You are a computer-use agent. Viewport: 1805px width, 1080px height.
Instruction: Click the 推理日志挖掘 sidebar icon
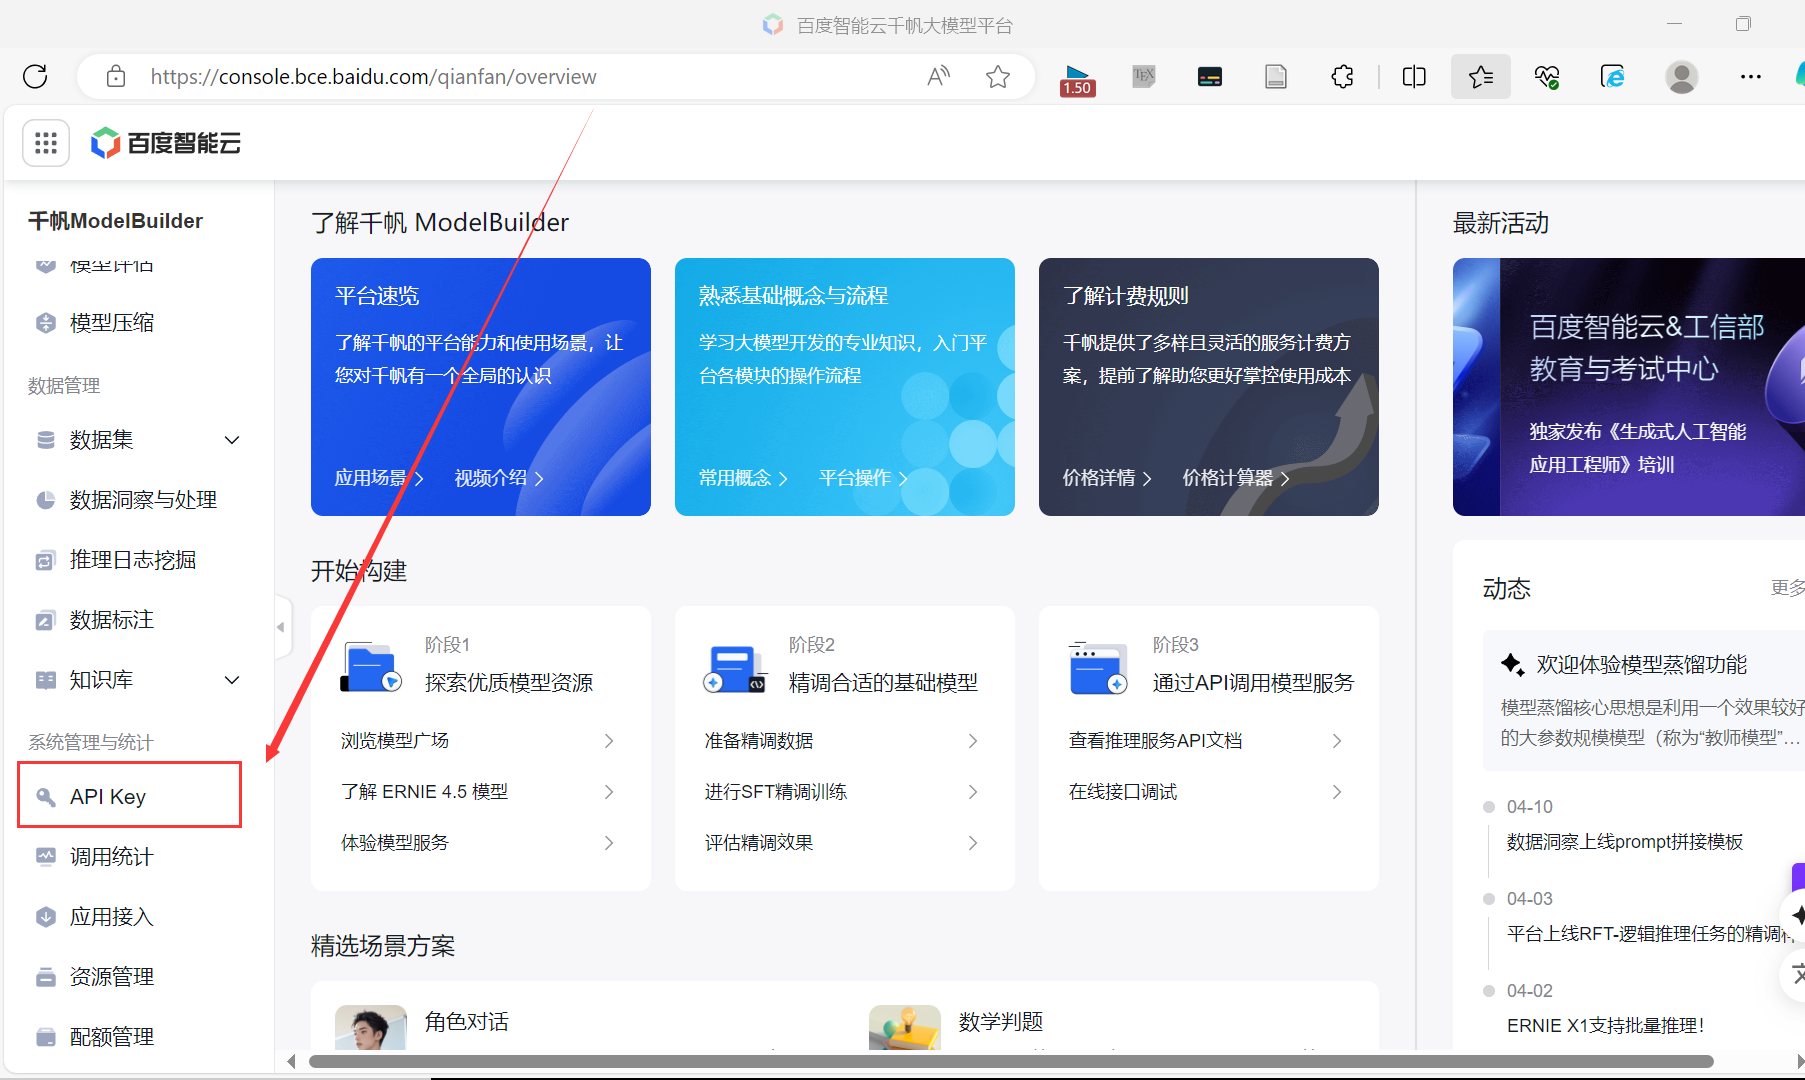pyautogui.click(x=45, y=560)
